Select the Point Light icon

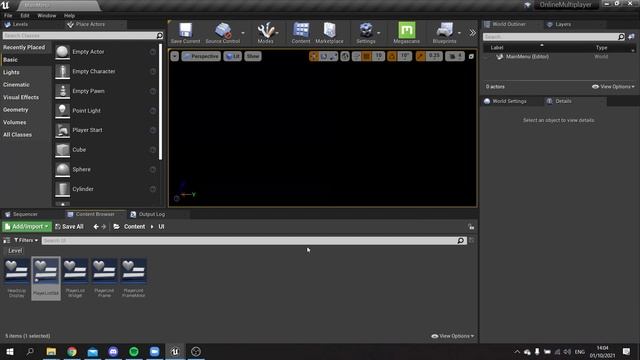tap(62, 111)
